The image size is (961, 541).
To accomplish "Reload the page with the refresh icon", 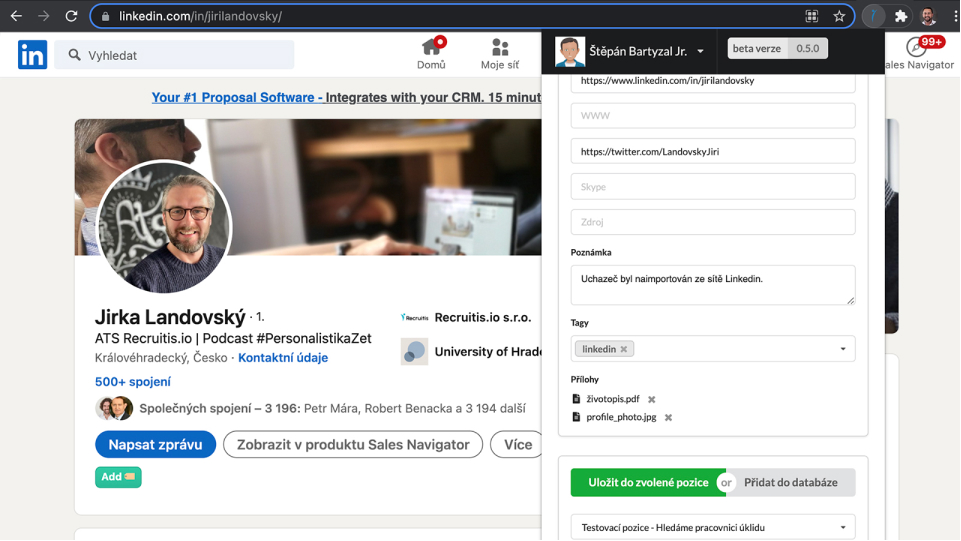I will click(x=71, y=16).
